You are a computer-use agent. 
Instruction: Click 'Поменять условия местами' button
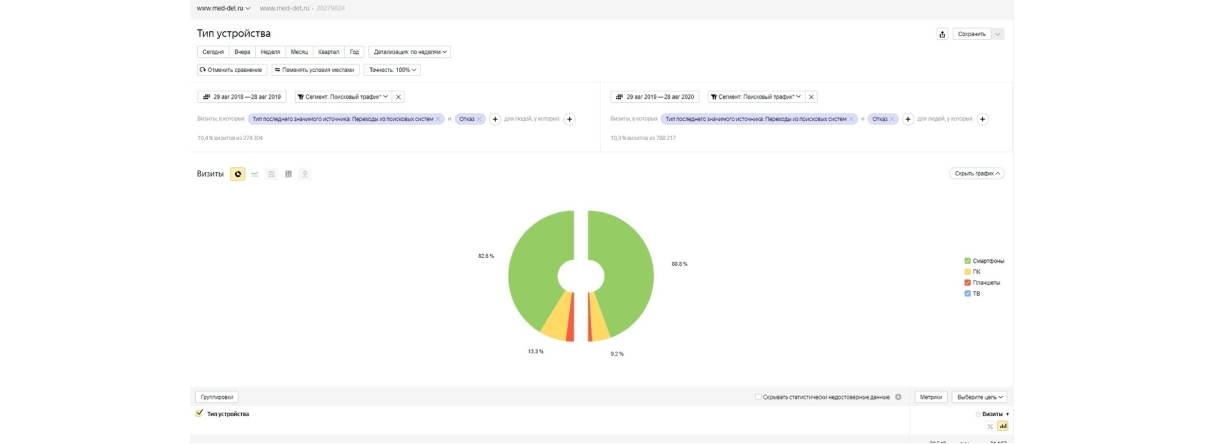click(x=315, y=70)
